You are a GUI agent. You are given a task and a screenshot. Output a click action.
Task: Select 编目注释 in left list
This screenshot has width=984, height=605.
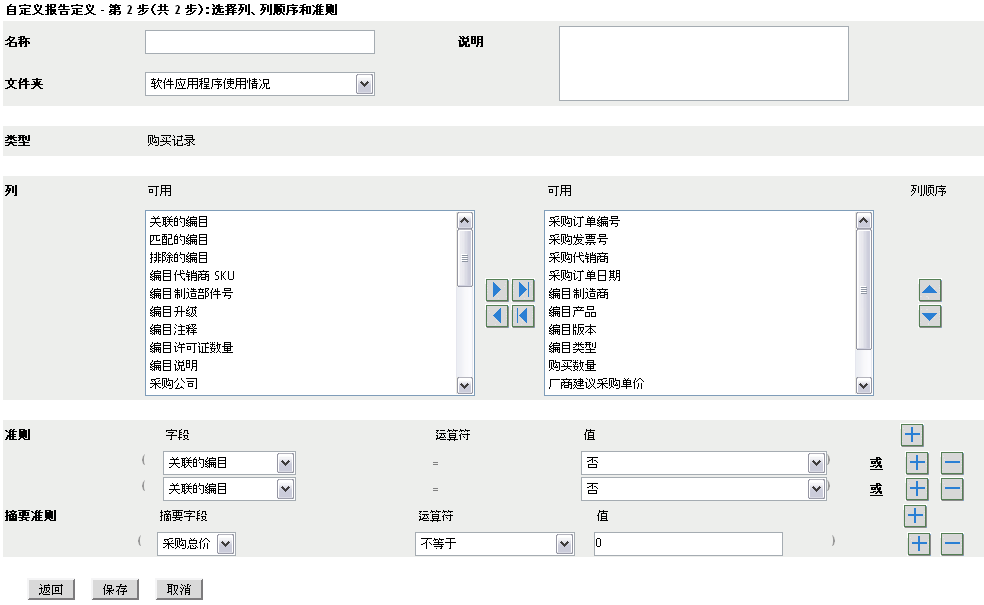coord(301,329)
